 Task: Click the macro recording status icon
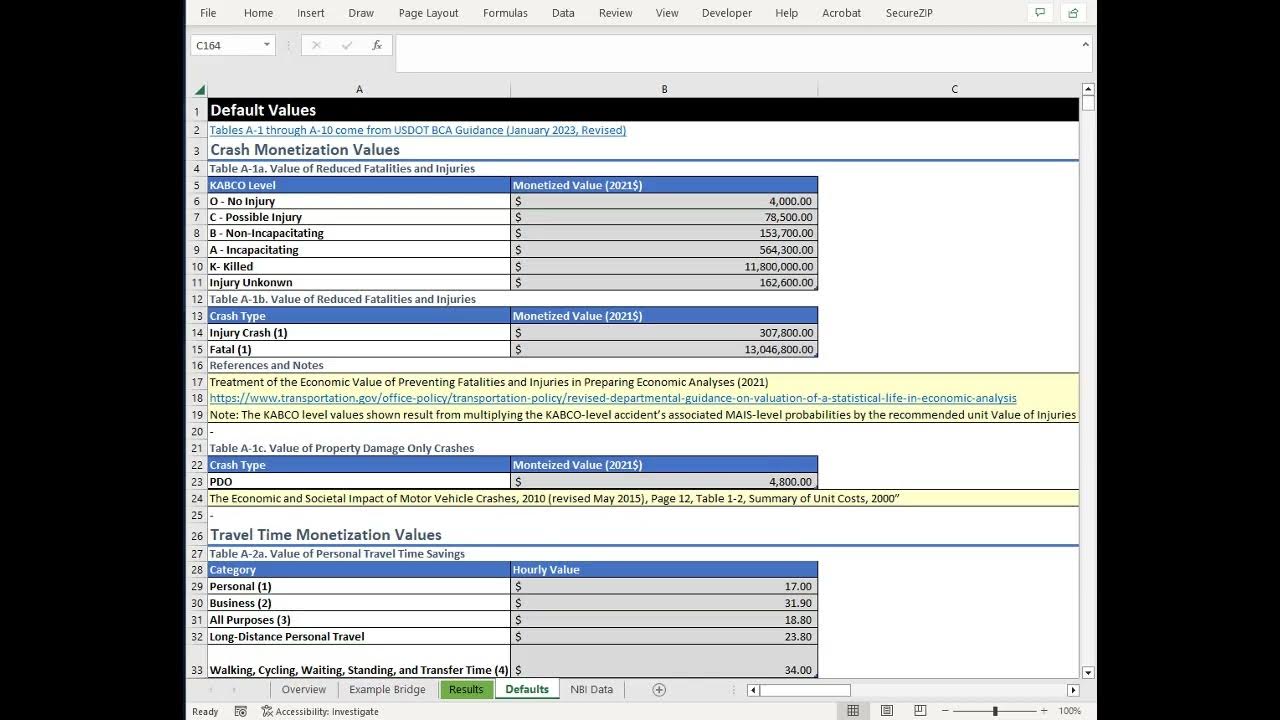(240, 711)
